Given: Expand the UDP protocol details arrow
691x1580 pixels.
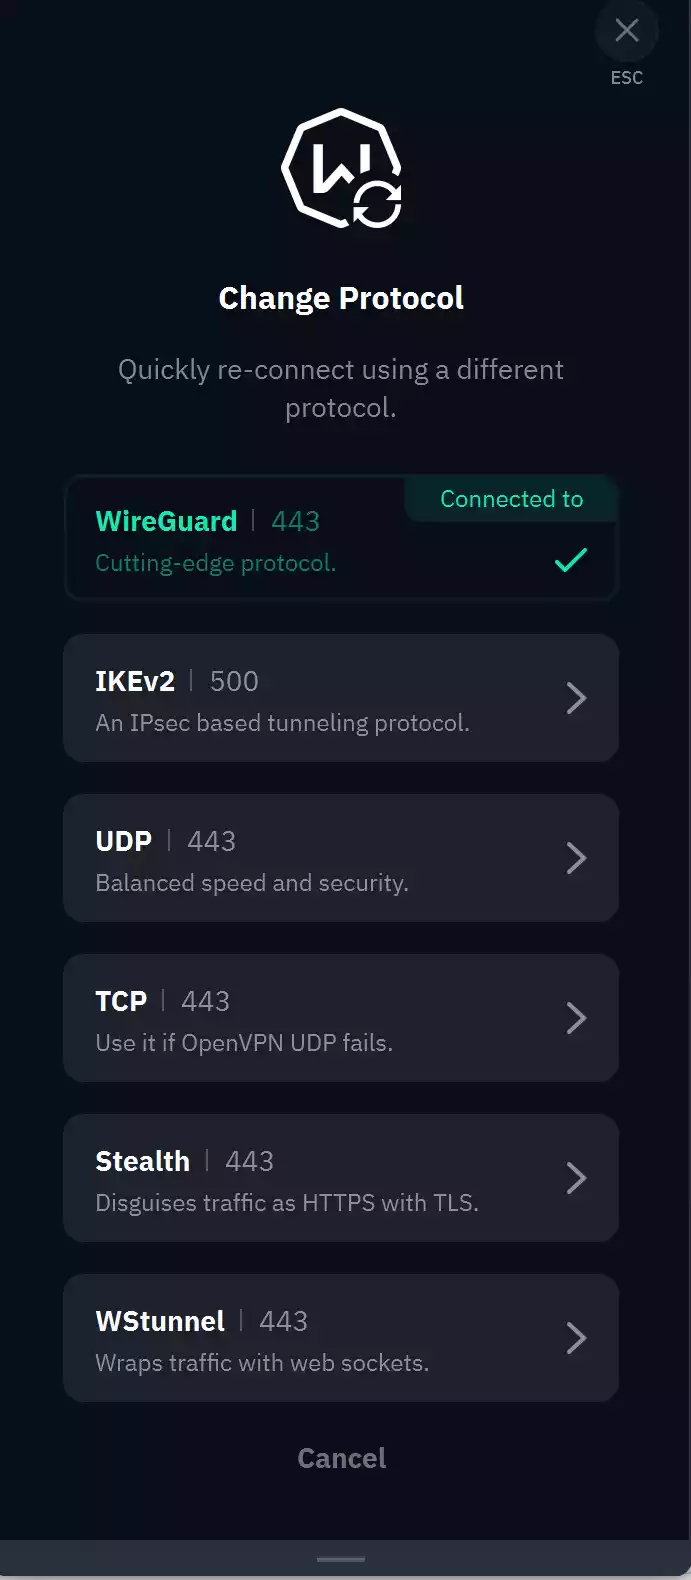Looking at the screenshot, I should coord(576,858).
